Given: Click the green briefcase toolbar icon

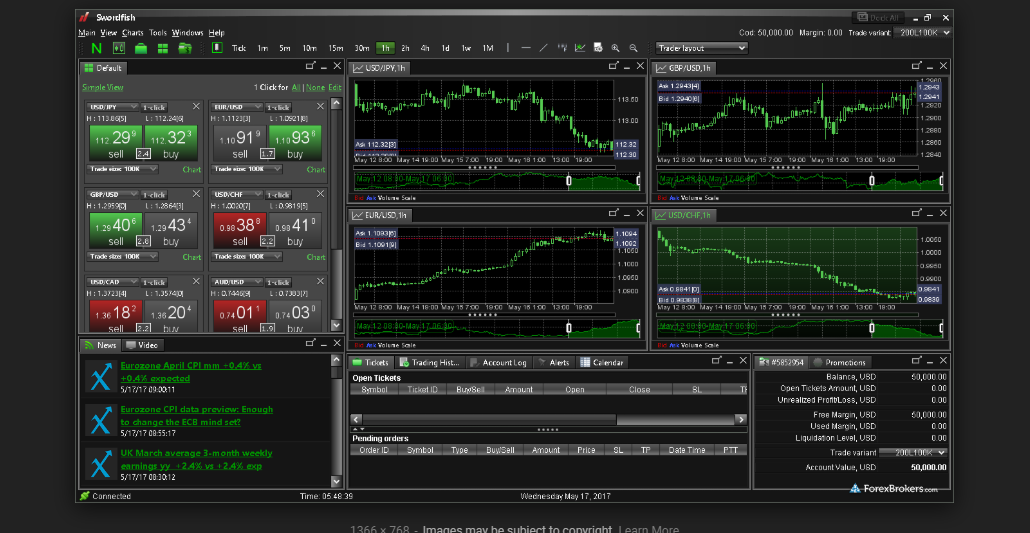Looking at the screenshot, I should (x=141, y=48).
